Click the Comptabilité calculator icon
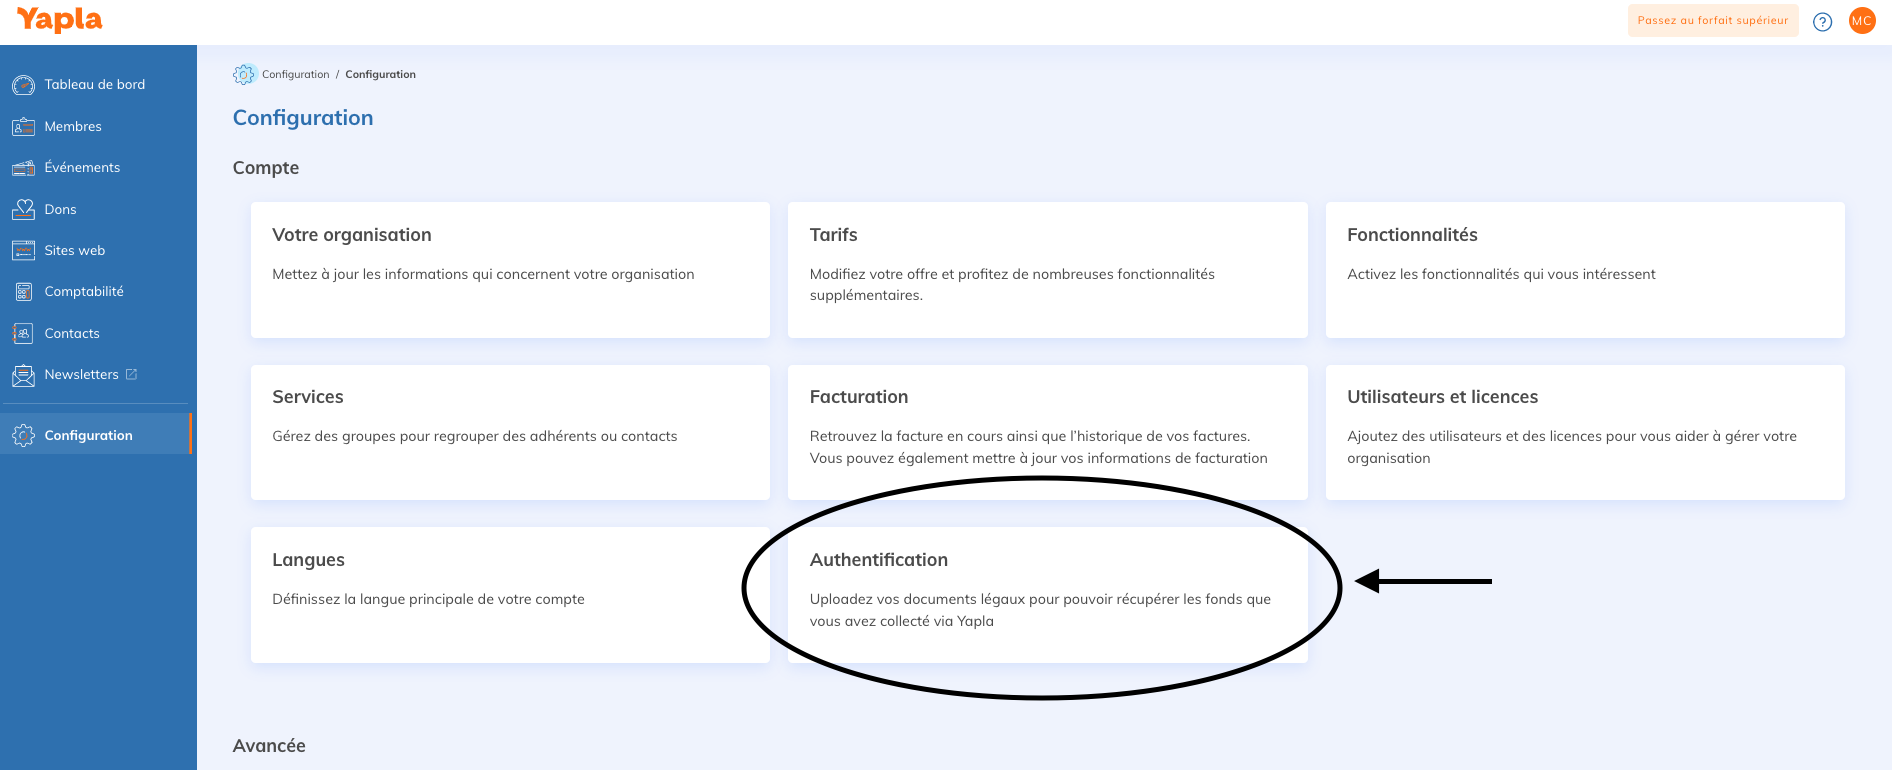 pos(23,292)
